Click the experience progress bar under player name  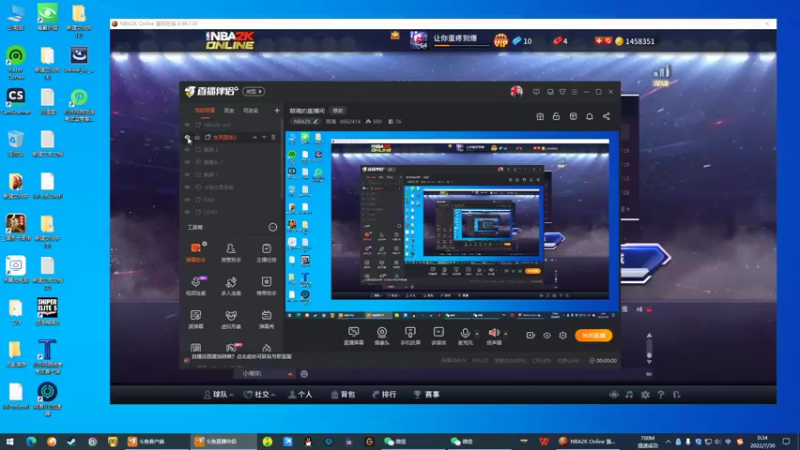pos(462,46)
